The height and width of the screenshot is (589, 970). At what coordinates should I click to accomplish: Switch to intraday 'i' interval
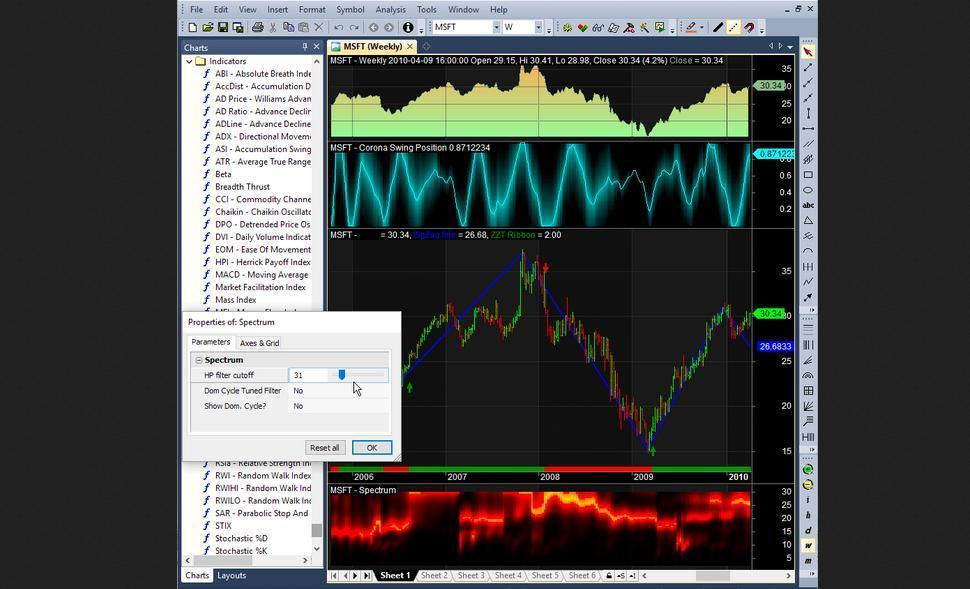(x=808, y=500)
